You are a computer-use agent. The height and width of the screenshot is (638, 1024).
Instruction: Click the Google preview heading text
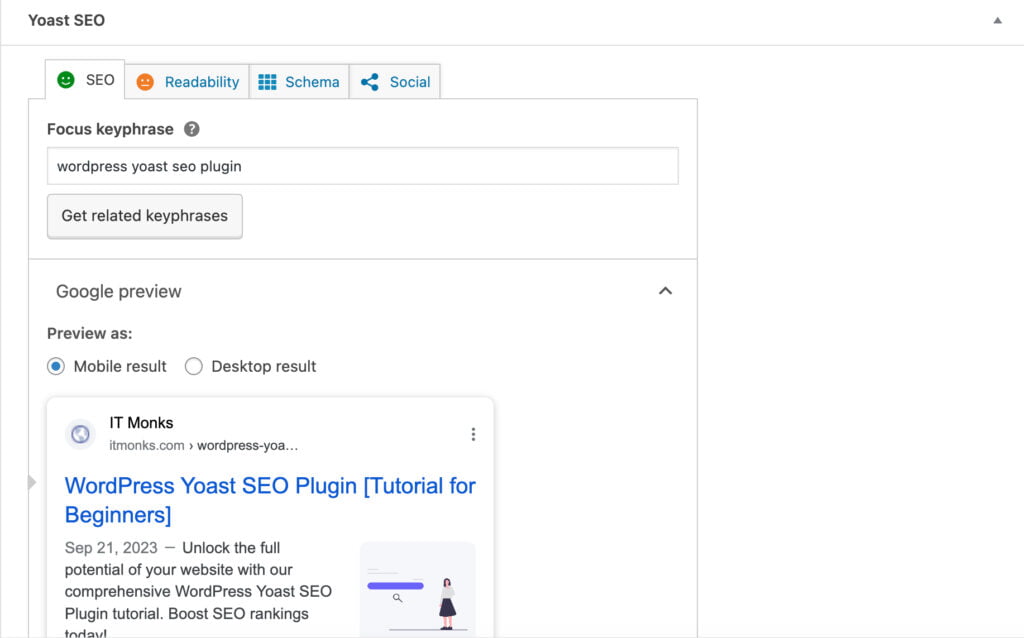[119, 291]
